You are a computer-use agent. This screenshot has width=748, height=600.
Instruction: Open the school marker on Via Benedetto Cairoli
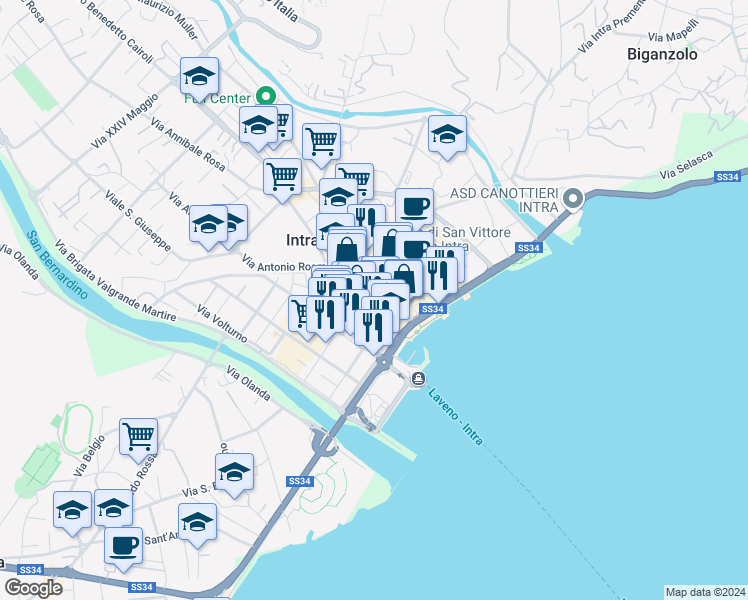199,78
